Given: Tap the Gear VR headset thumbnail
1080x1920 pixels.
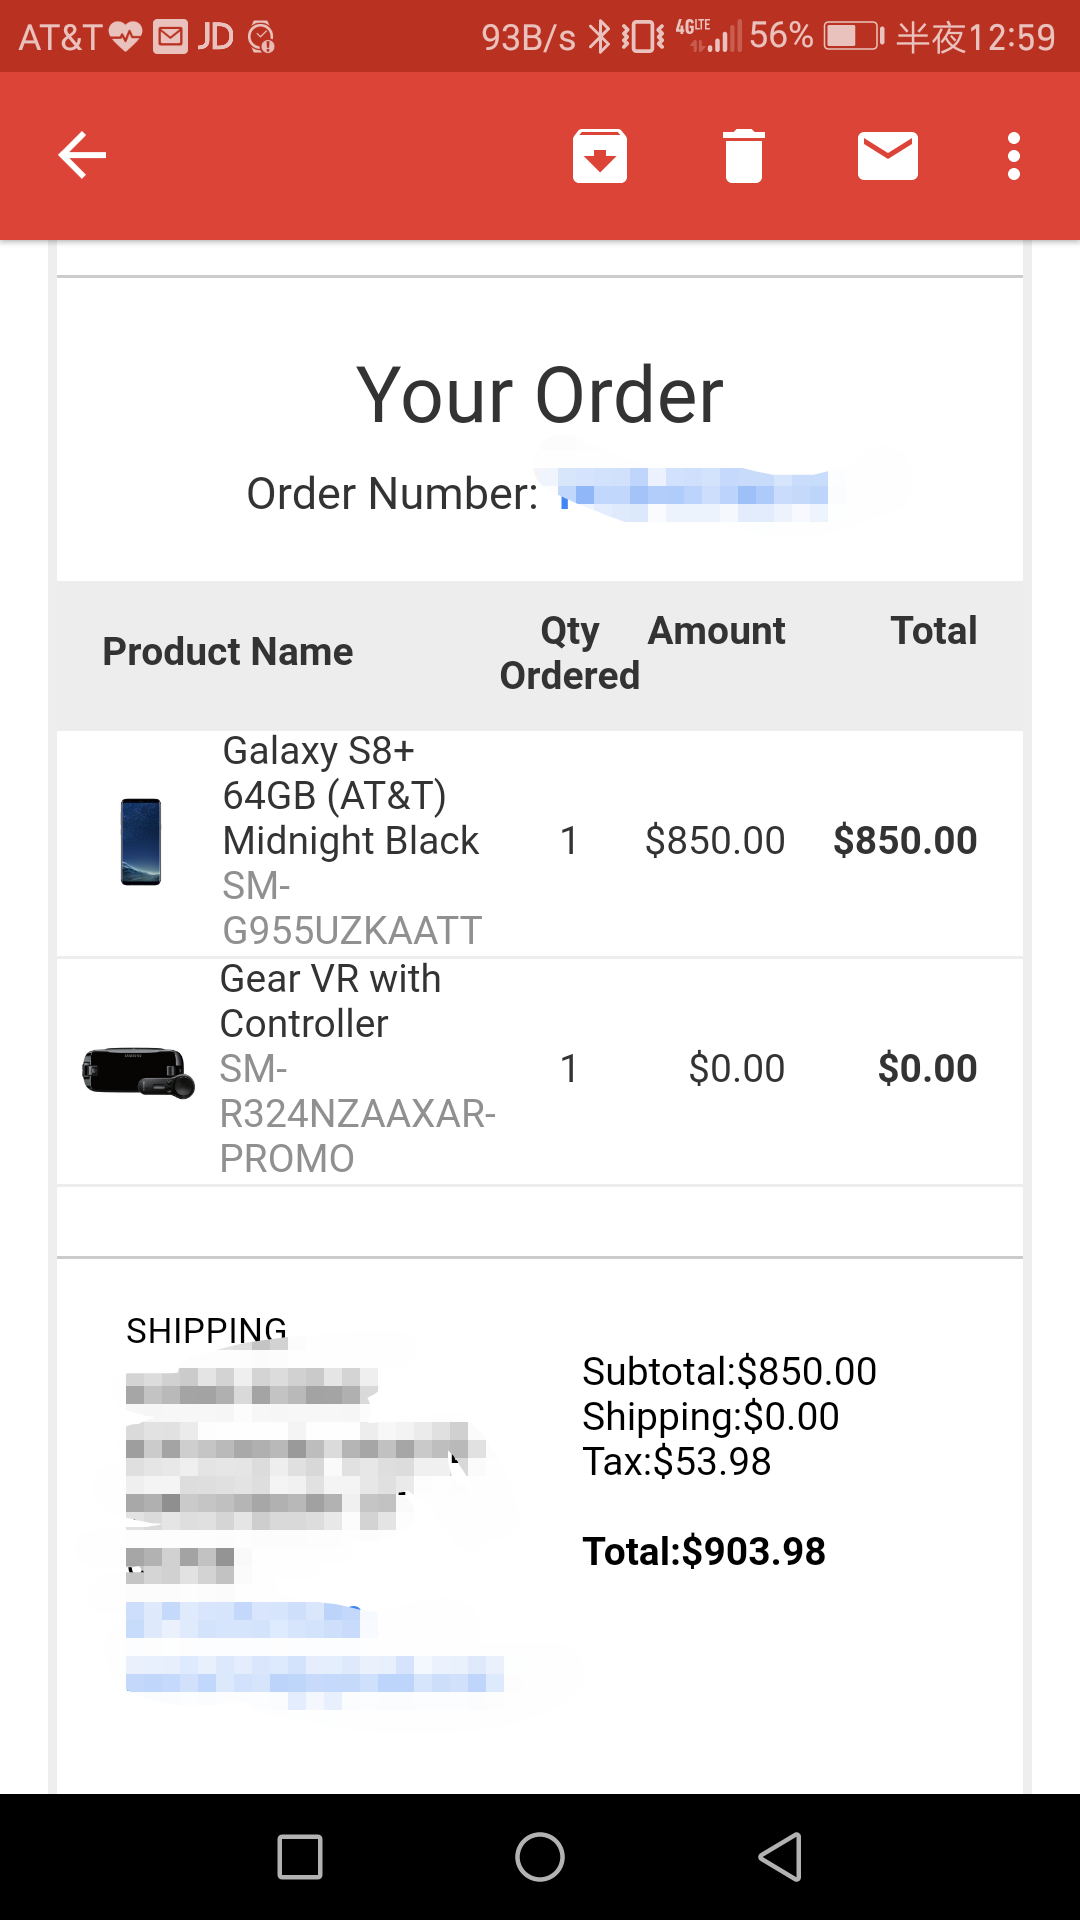Looking at the screenshot, I should click(x=138, y=1071).
